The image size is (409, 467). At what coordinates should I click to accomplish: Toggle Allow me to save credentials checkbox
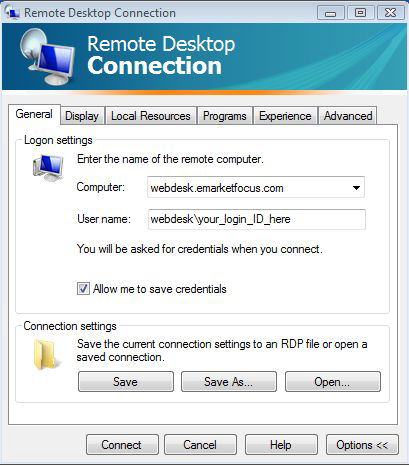click(83, 288)
